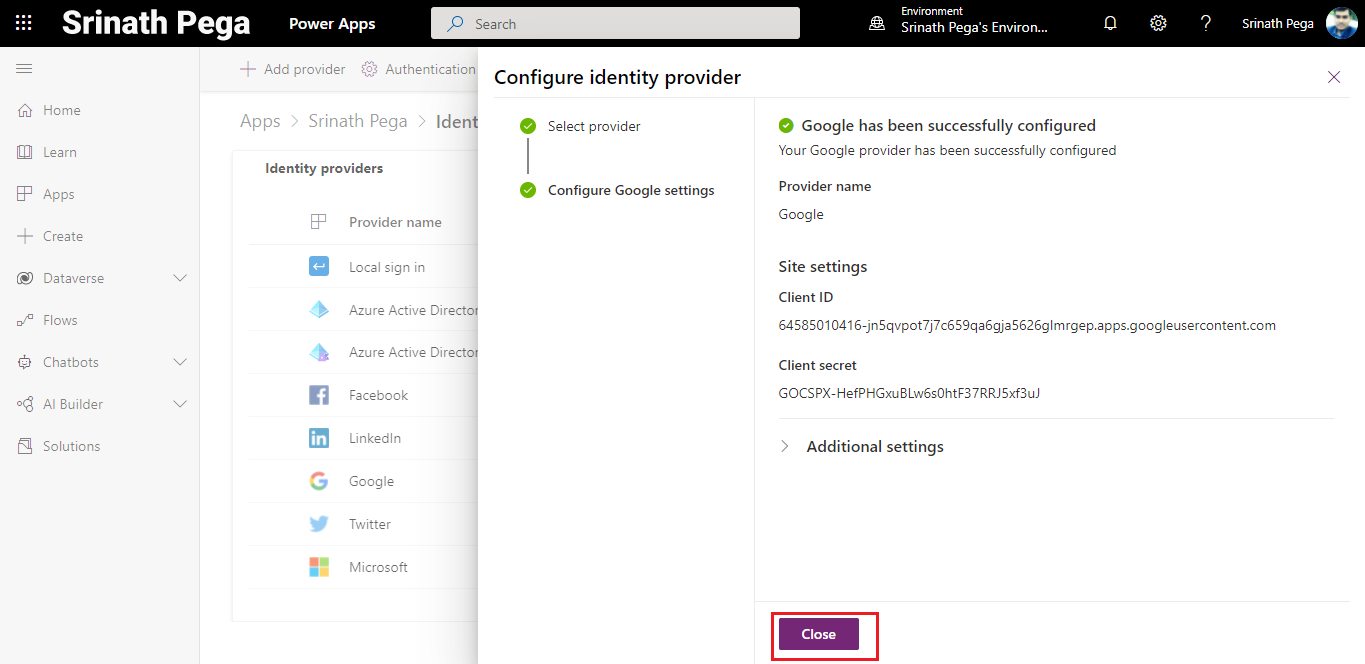
Task: Expand the AI Builder navigation group
Action: point(180,404)
